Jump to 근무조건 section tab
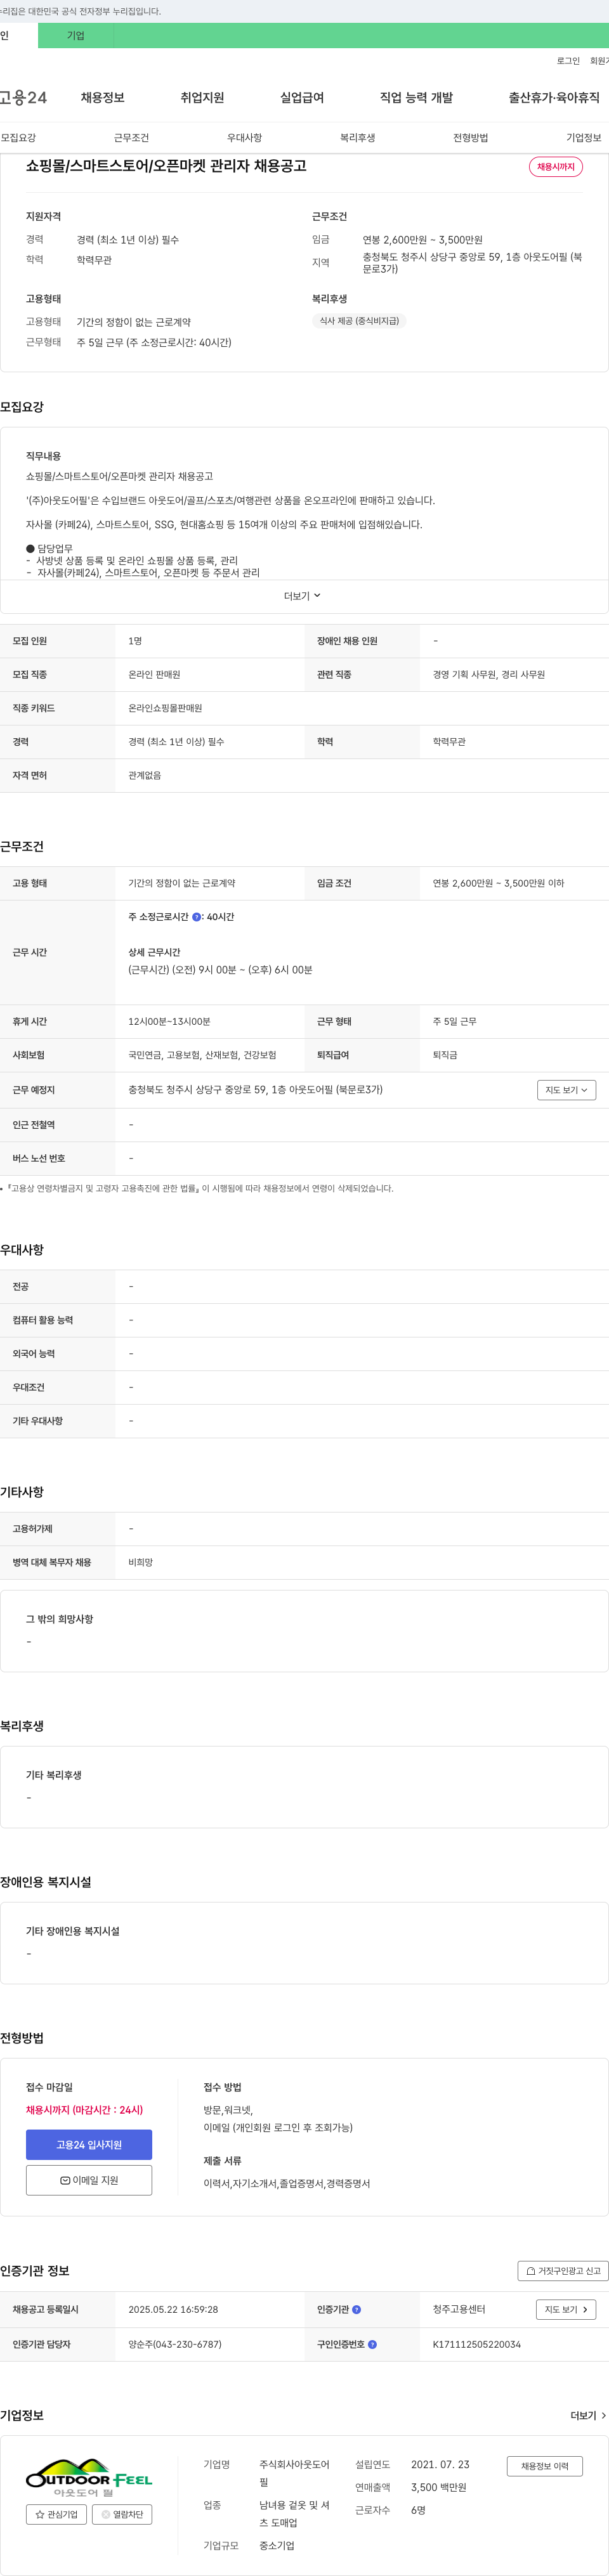This screenshot has height=2576, width=609. point(131,138)
